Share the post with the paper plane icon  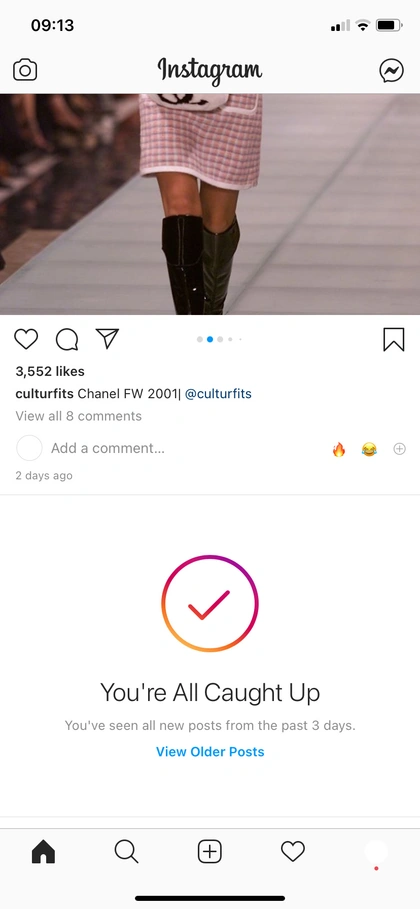point(107,339)
